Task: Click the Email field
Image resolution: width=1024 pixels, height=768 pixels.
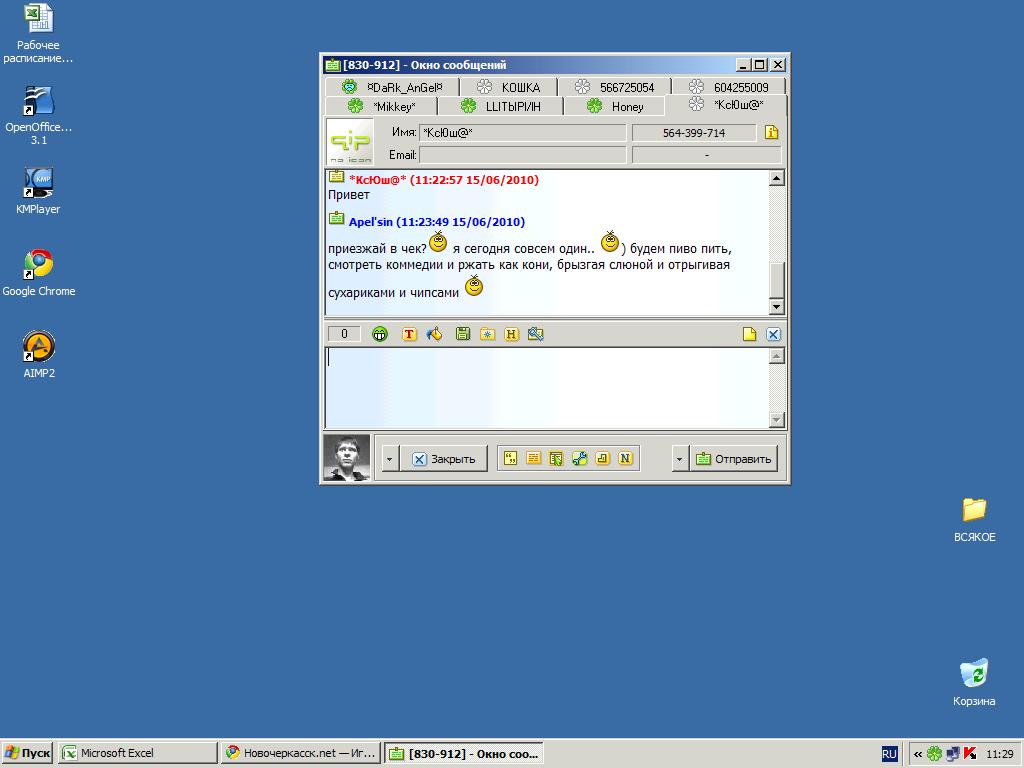Action: click(522, 155)
